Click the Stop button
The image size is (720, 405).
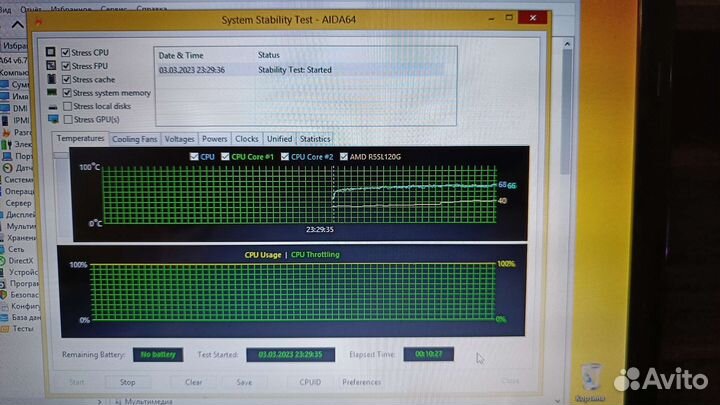128,382
